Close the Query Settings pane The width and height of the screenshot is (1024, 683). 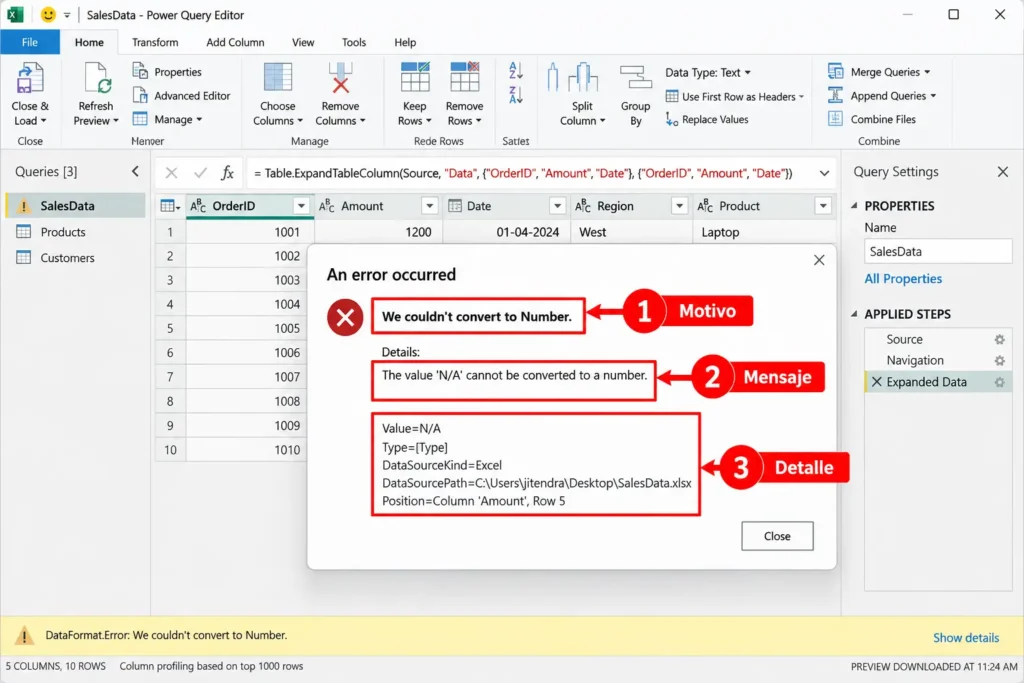coord(1002,172)
